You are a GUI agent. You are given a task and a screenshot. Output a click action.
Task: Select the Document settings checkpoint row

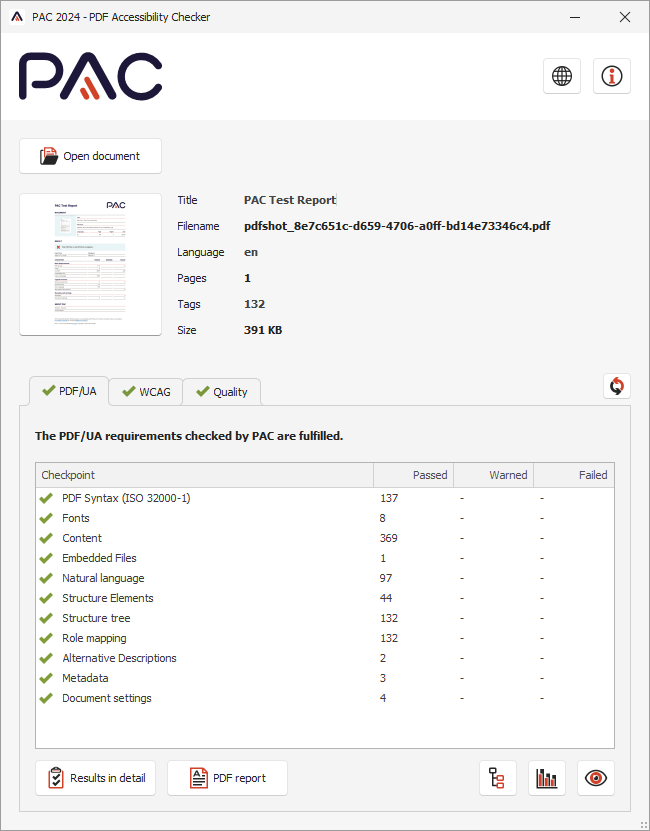pos(325,698)
